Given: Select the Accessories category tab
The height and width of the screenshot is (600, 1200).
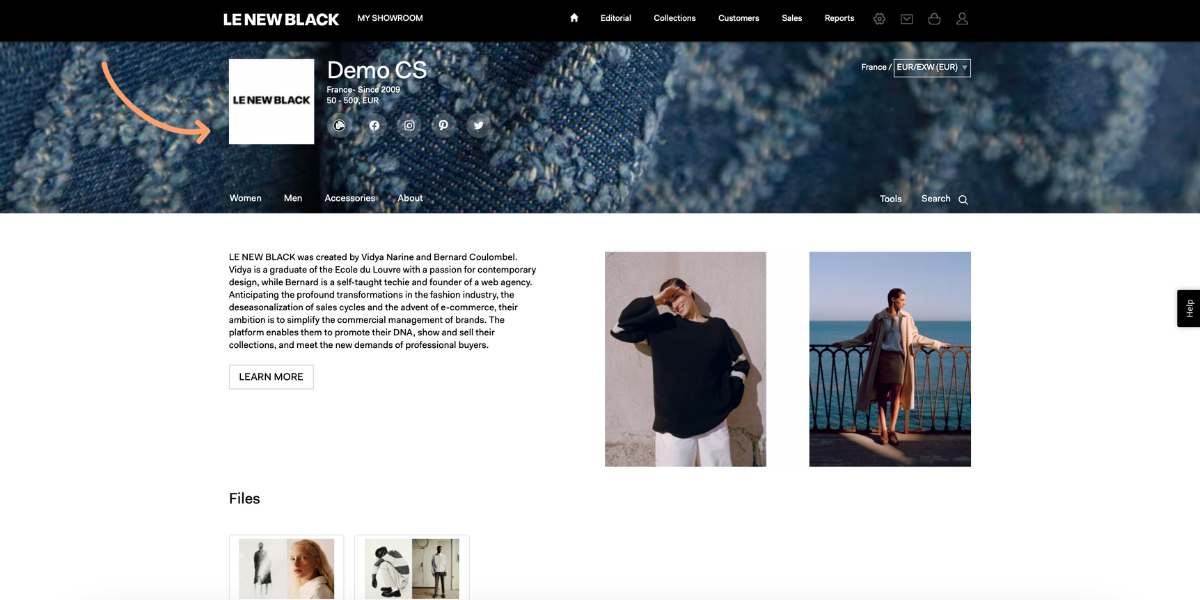Looking at the screenshot, I should pos(350,198).
